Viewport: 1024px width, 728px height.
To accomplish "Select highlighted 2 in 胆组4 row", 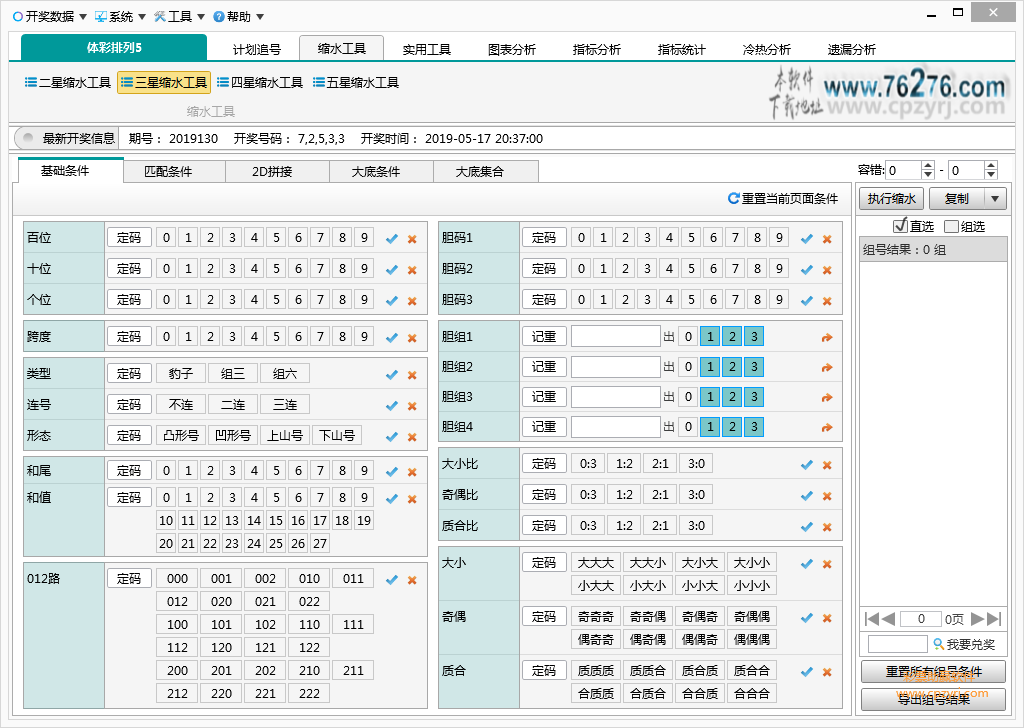I will coord(732,426).
